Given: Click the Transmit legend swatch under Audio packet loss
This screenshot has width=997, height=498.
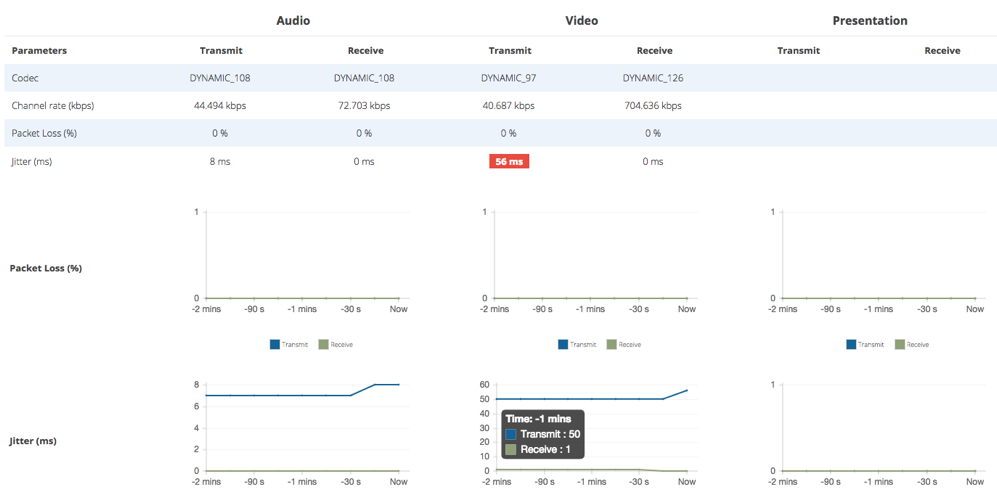Looking at the screenshot, I should [x=275, y=344].
